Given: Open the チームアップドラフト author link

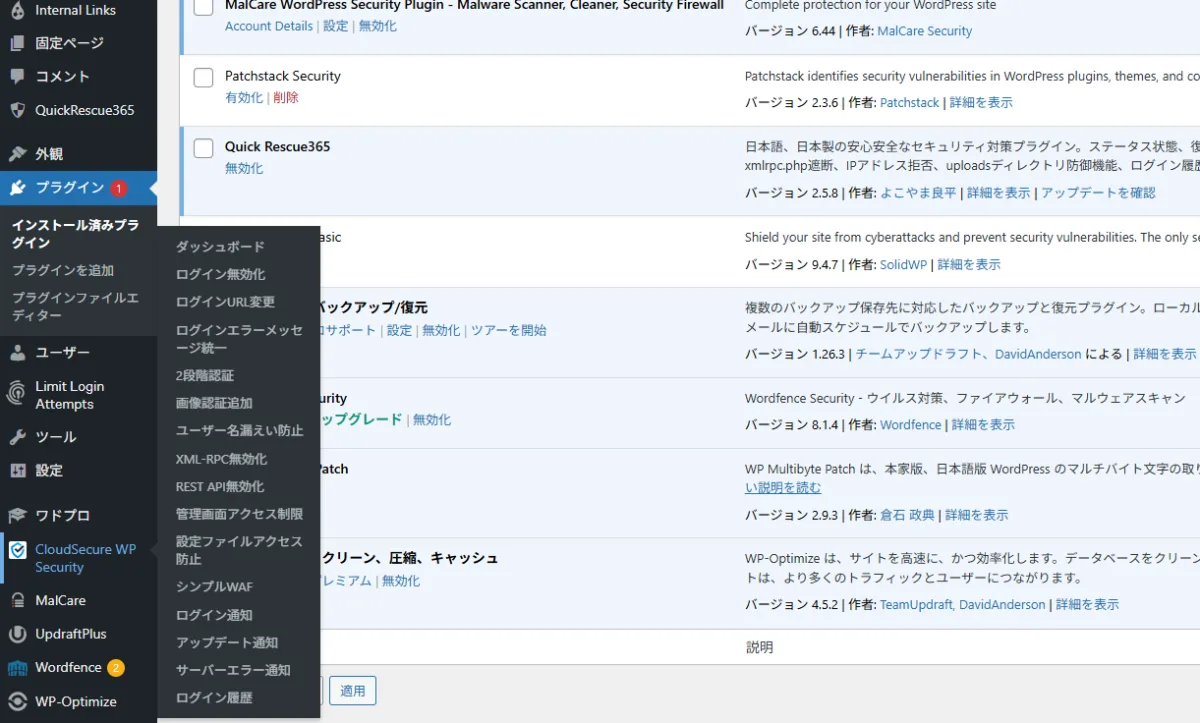Looking at the screenshot, I should [919, 354].
